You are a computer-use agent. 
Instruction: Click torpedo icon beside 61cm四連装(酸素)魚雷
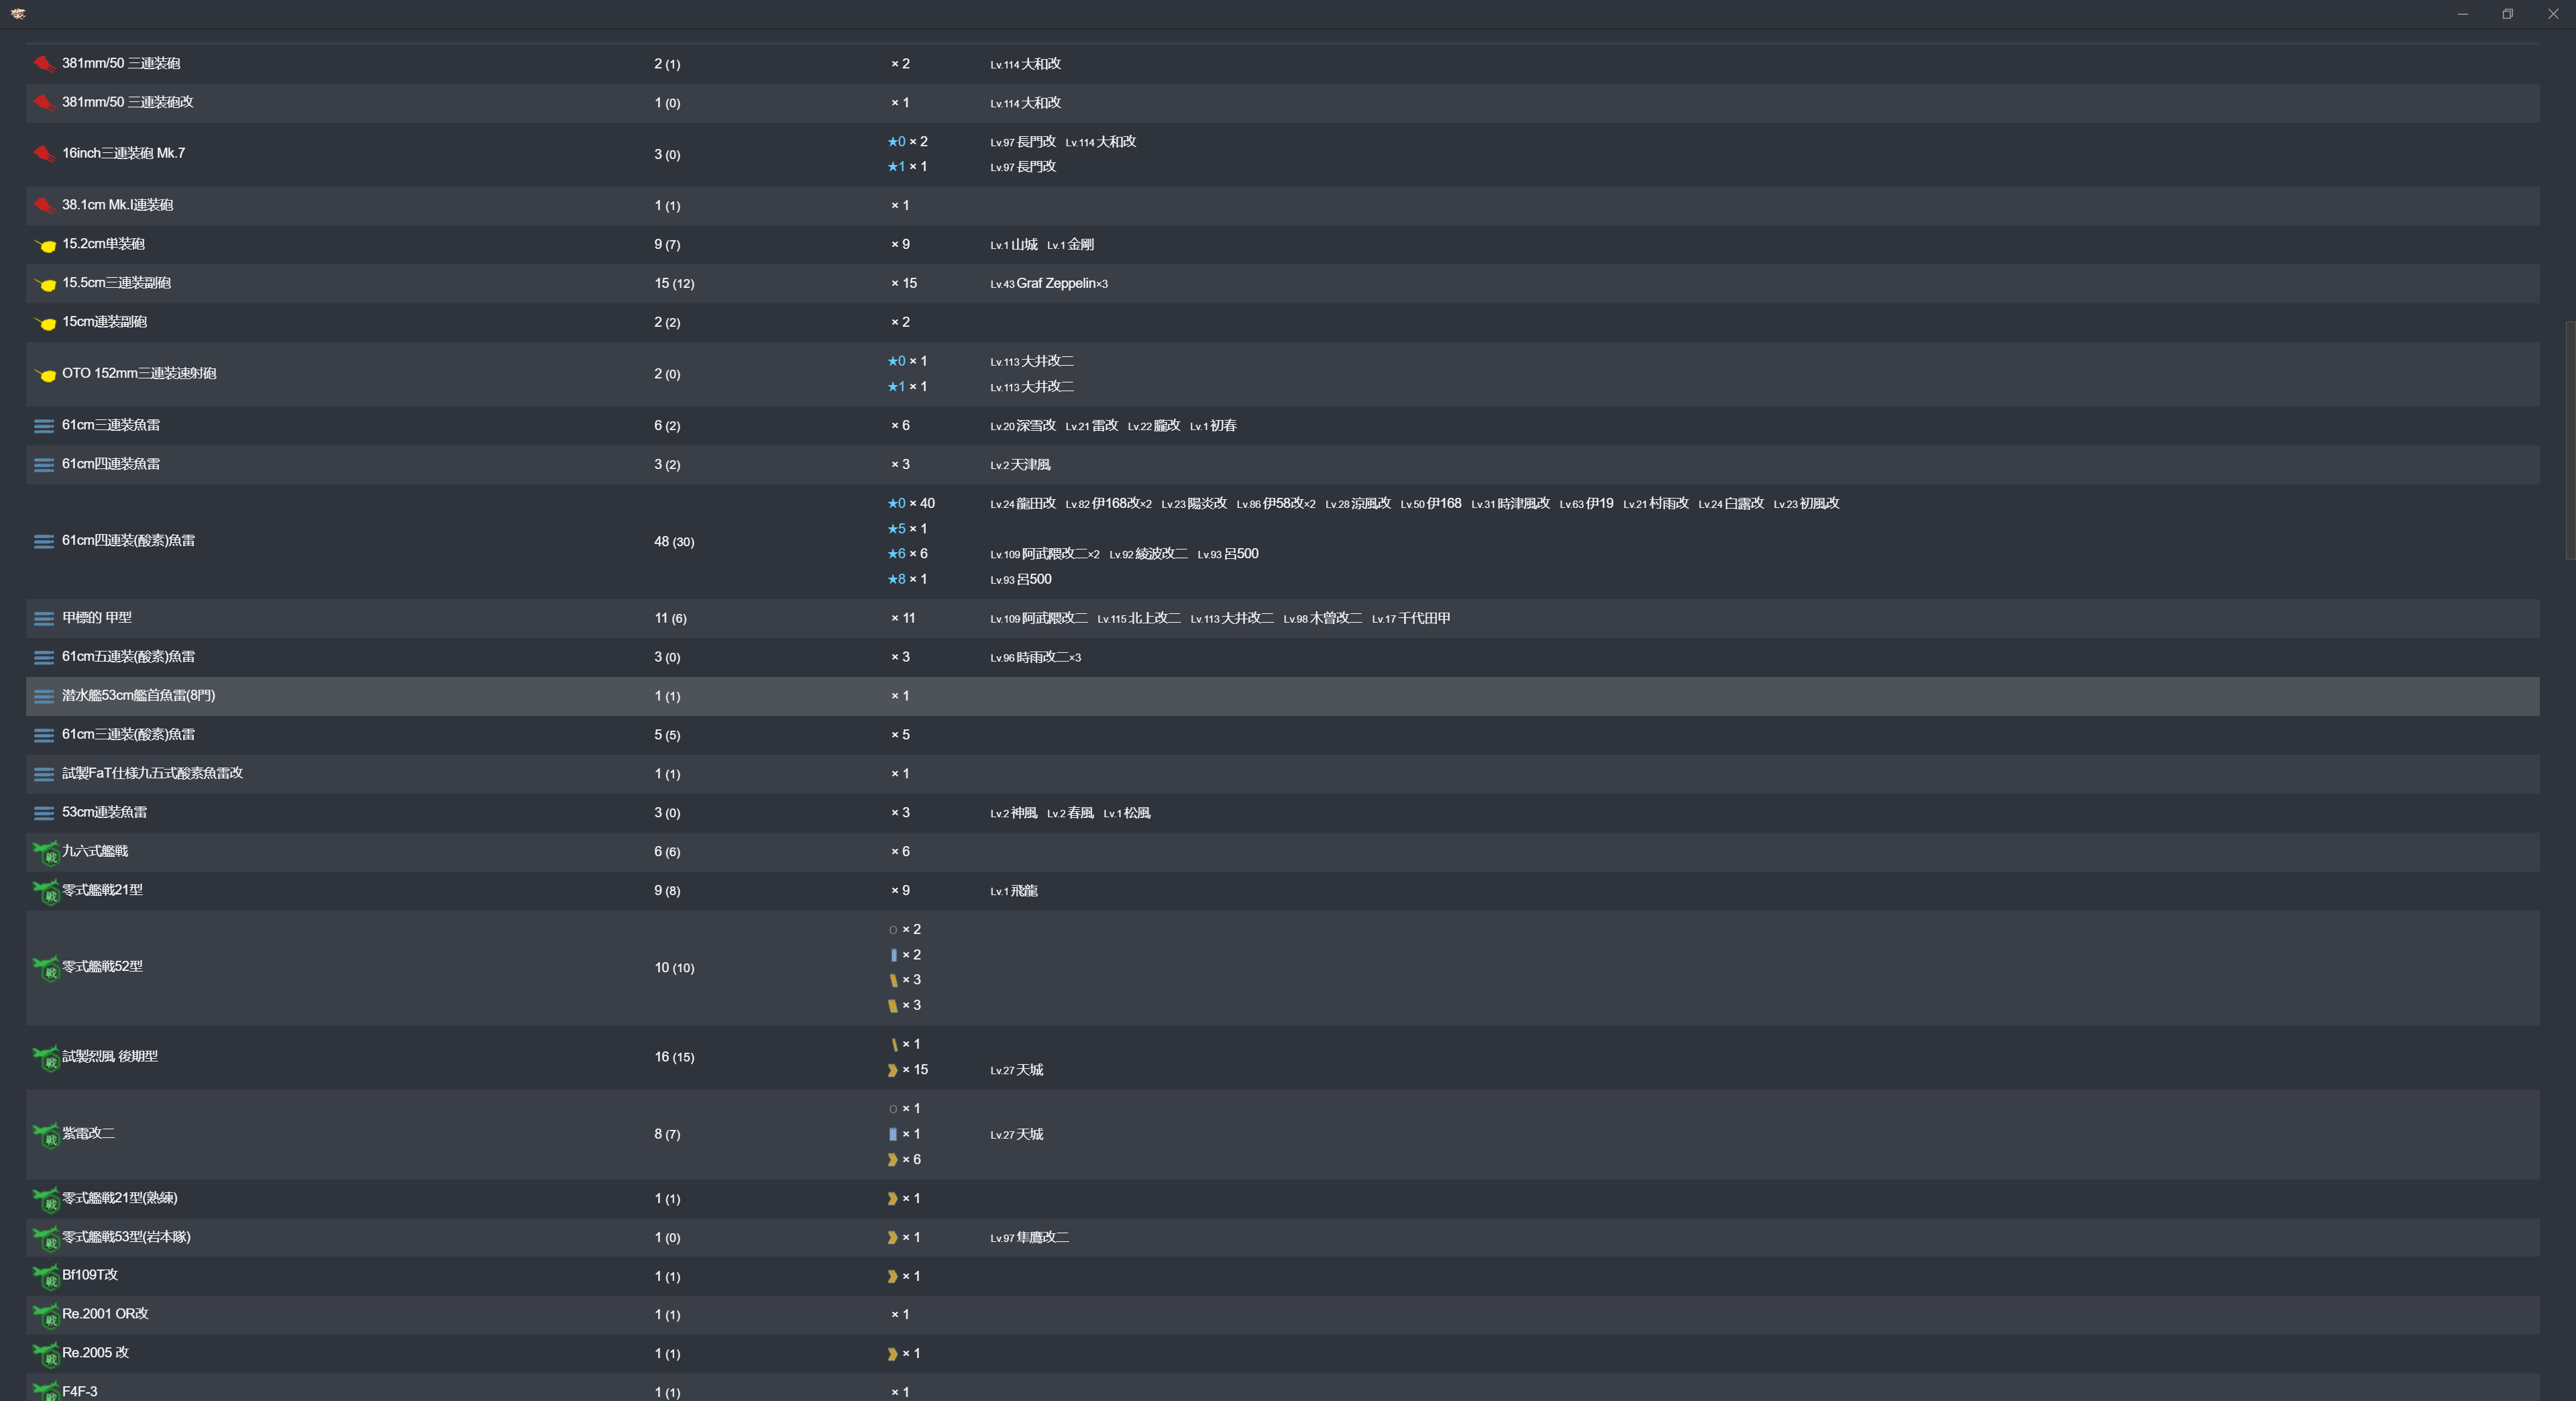(x=44, y=542)
